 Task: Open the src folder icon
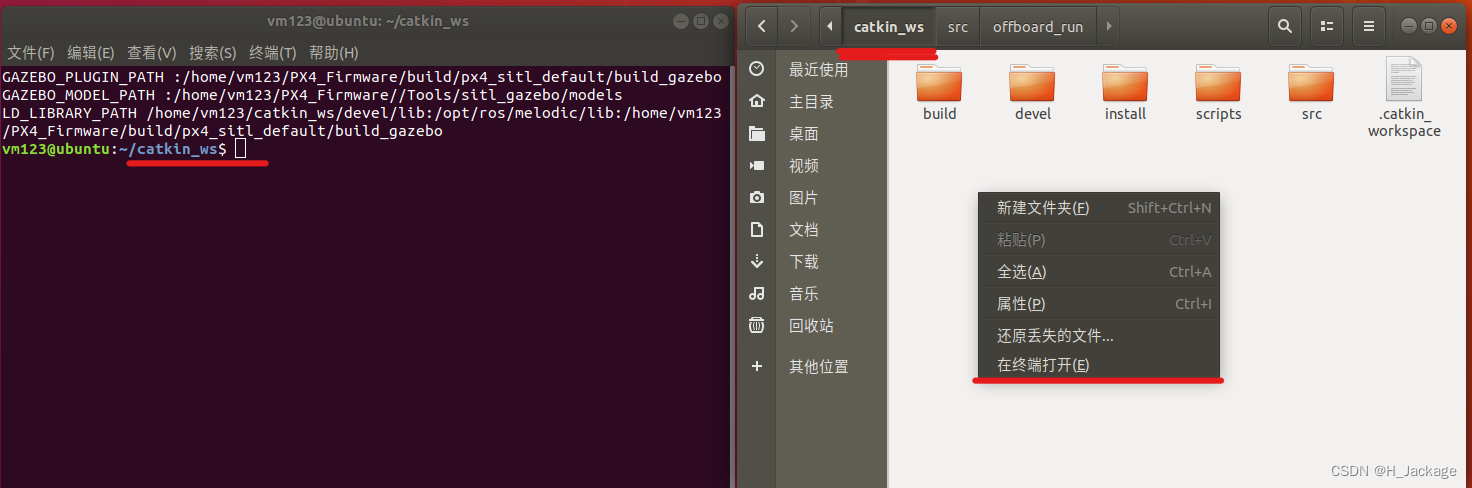click(1311, 84)
